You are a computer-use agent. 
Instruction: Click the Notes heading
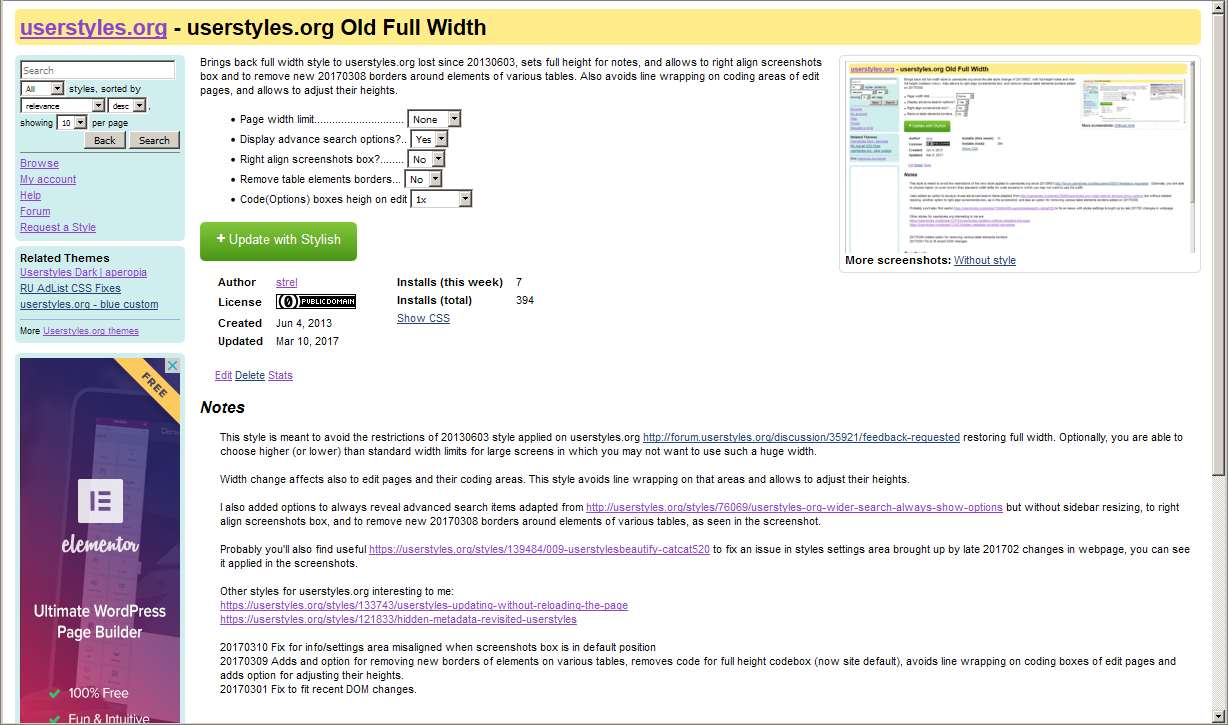[222, 407]
